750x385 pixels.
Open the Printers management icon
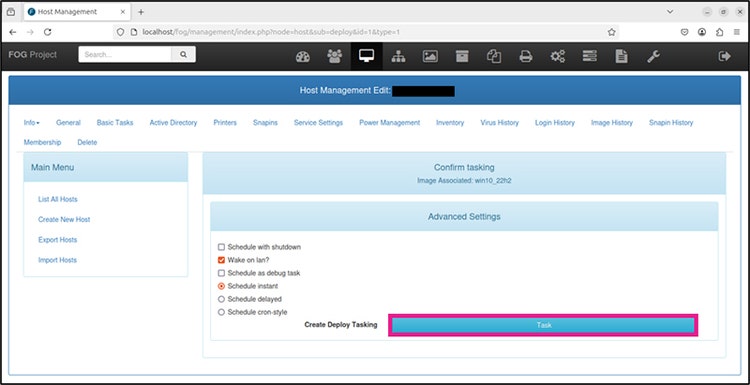526,56
